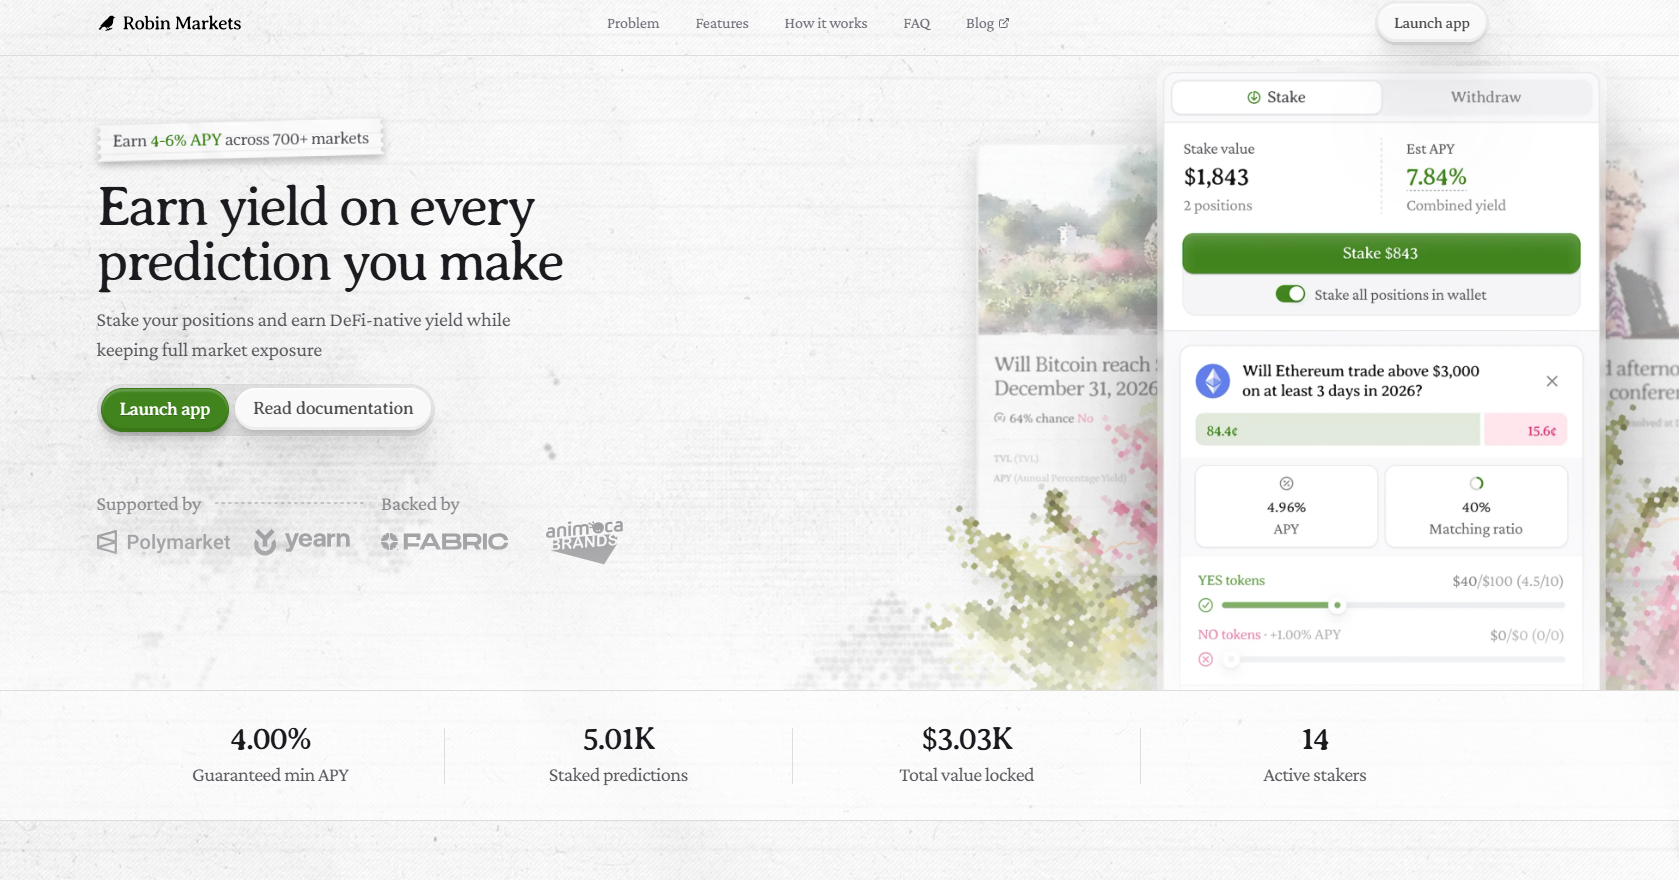The height and width of the screenshot is (880, 1679).
Task: Switch to the Withdraw tab
Action: [1486, 97]
